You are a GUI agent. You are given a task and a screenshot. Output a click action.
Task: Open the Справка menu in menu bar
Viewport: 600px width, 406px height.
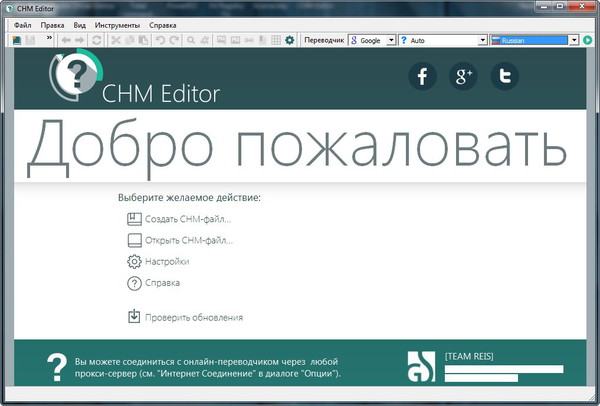162,23
